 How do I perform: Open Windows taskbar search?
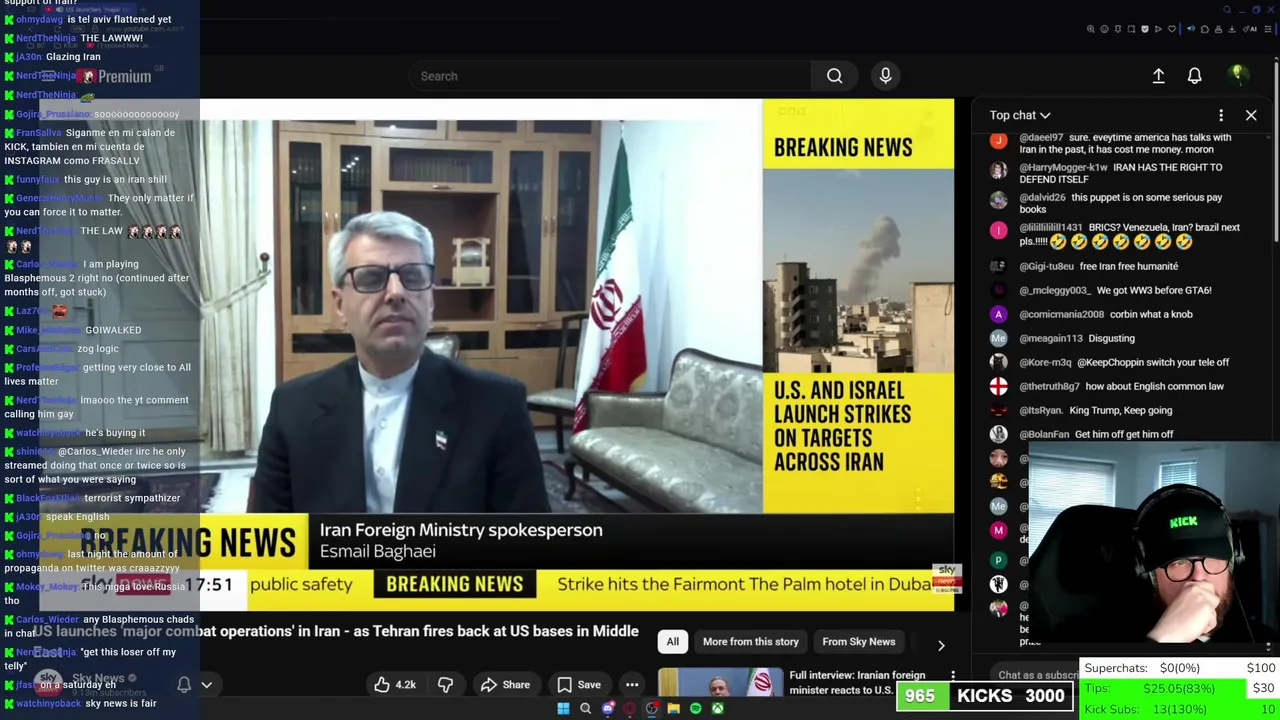585,709
